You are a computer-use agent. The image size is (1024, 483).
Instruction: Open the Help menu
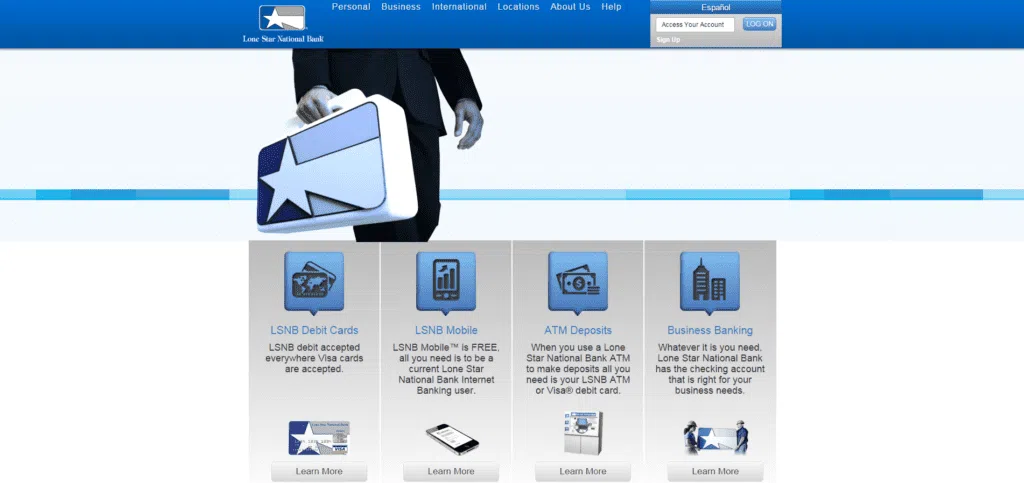(x=611, y=7)
